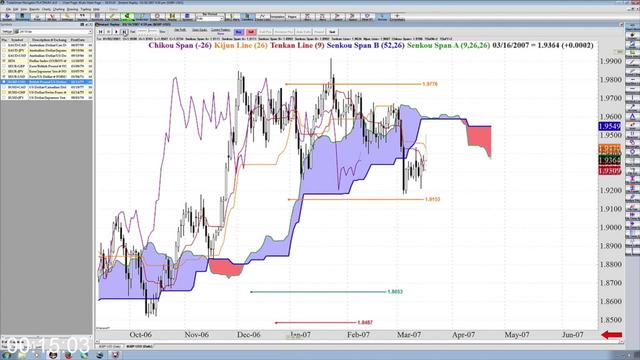Screen dimensions: 640x360
Task: Select the highlighted $GBP-USD row
Action: click(x=47, y=82)
